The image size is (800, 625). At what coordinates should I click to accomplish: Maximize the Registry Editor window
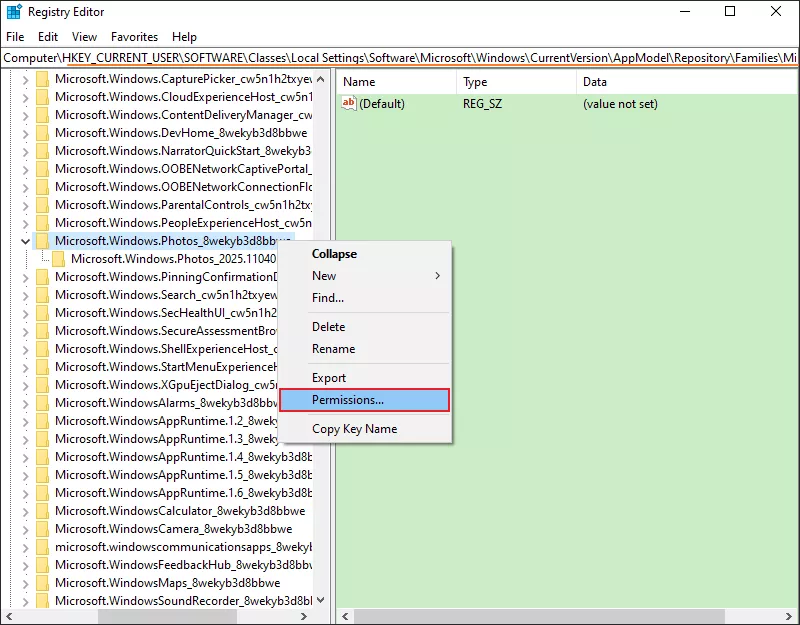[x=730, y=11]
